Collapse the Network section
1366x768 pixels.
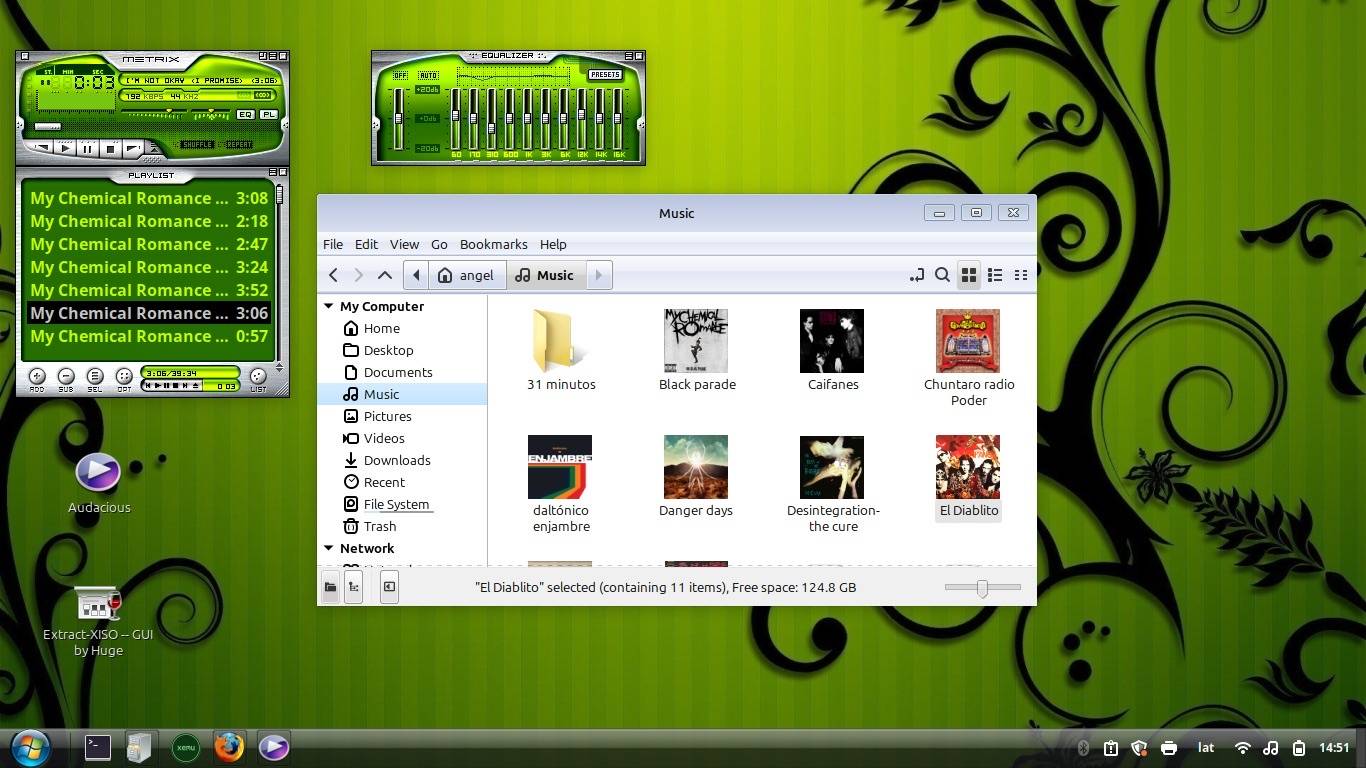pos(329,548)
